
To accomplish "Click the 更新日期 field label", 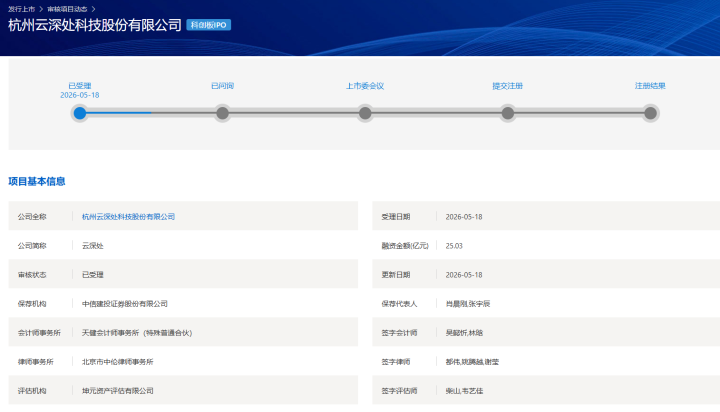I will [x=396, y=275].
